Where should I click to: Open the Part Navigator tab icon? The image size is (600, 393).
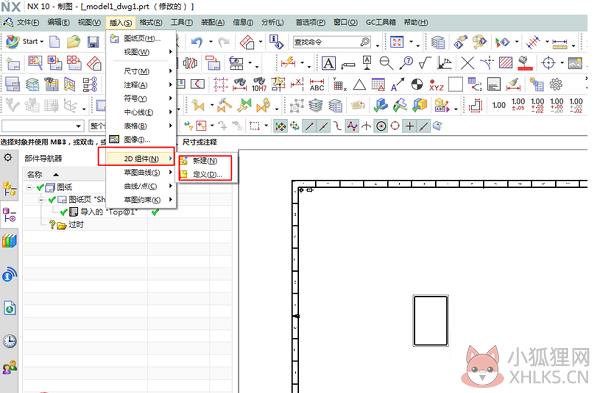9,216
